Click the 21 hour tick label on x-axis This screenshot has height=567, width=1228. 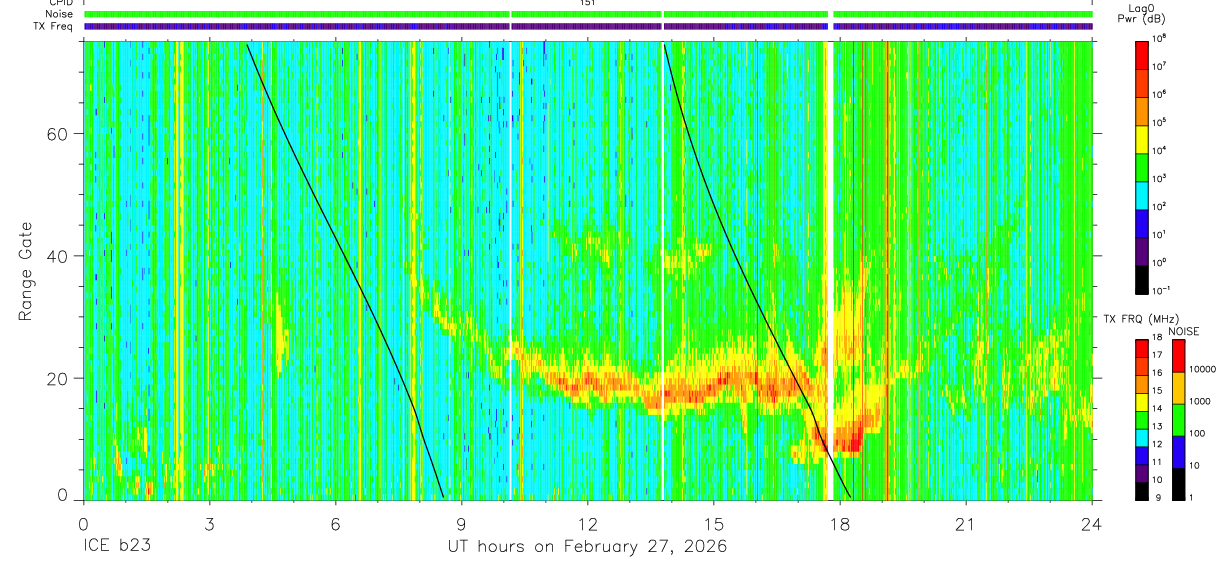[966, 524]
